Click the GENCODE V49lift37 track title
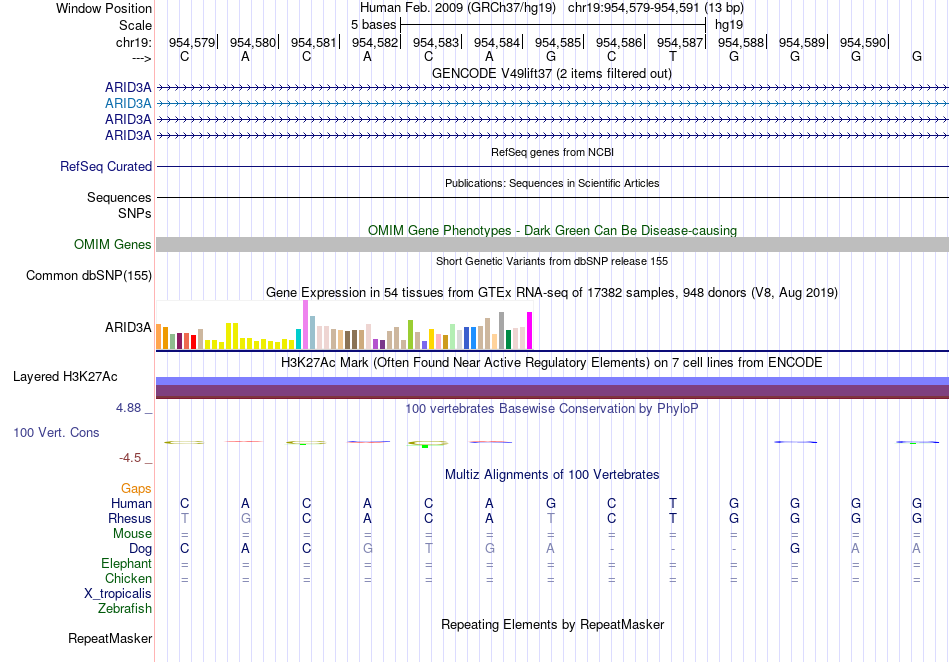 click(x=552, y=74)
